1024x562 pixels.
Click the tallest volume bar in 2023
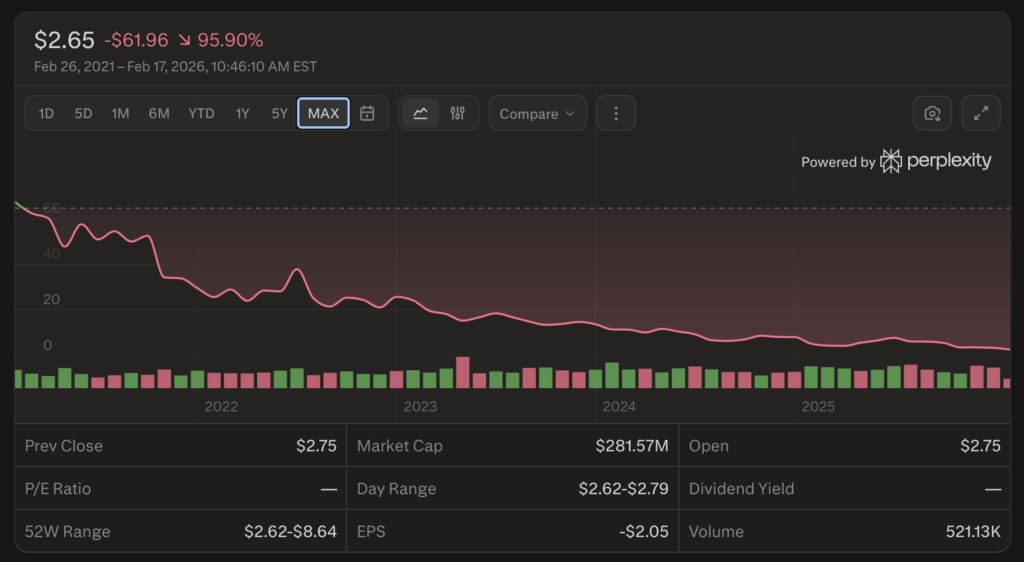pos(462,373)
